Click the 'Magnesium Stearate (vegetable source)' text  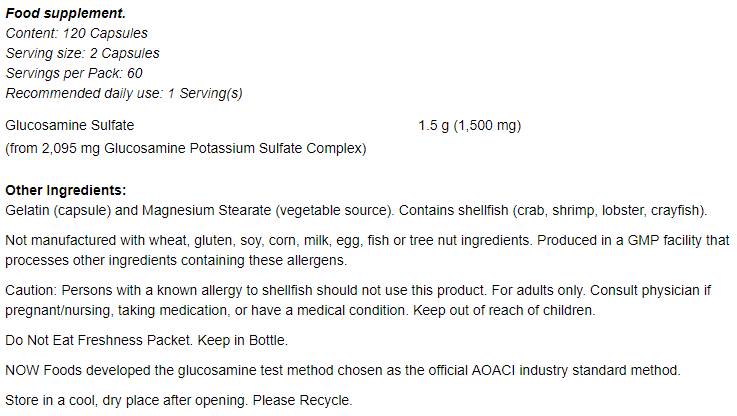265,210
